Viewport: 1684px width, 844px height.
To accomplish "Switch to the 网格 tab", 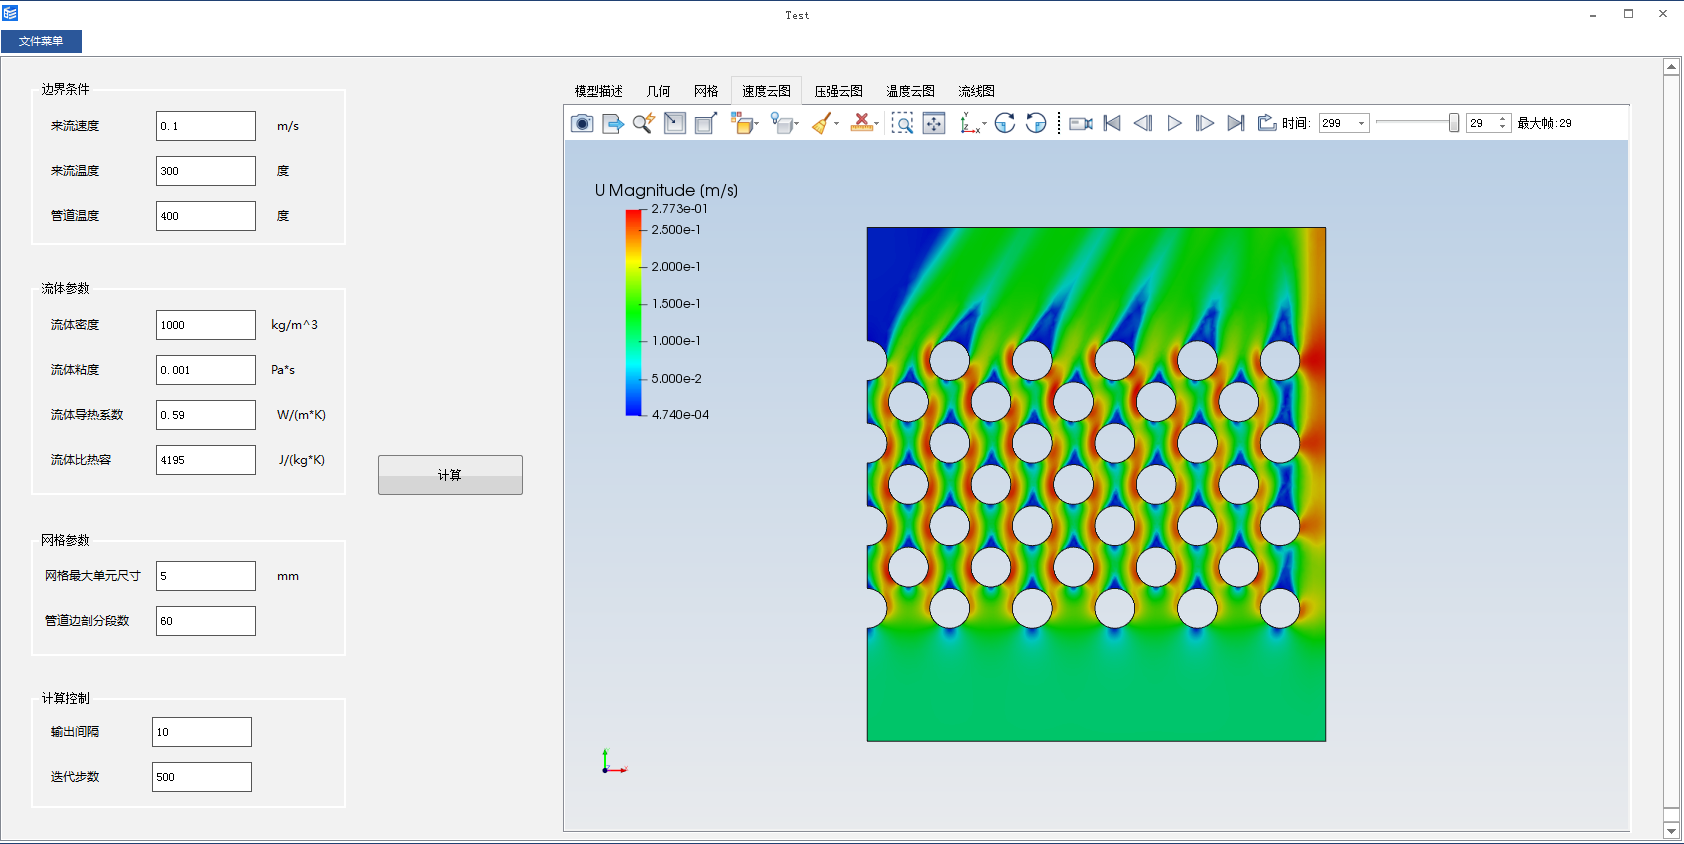I will point(706,91).
